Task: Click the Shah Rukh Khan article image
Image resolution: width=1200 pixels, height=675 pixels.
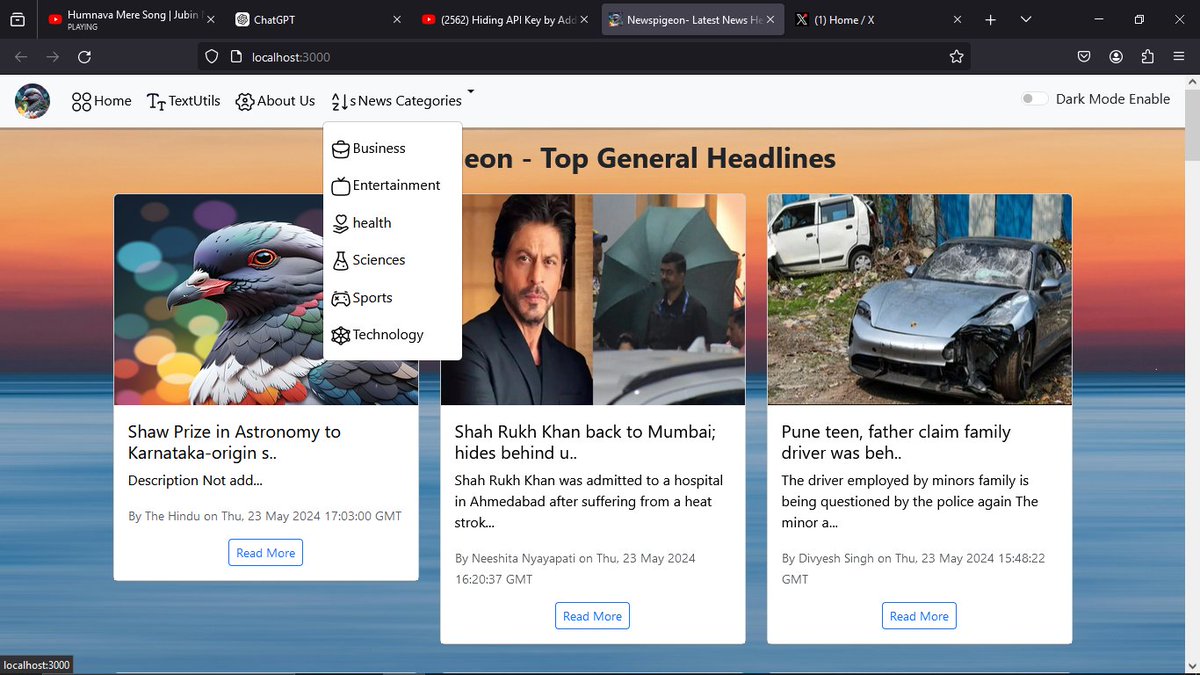Action: 593,300
